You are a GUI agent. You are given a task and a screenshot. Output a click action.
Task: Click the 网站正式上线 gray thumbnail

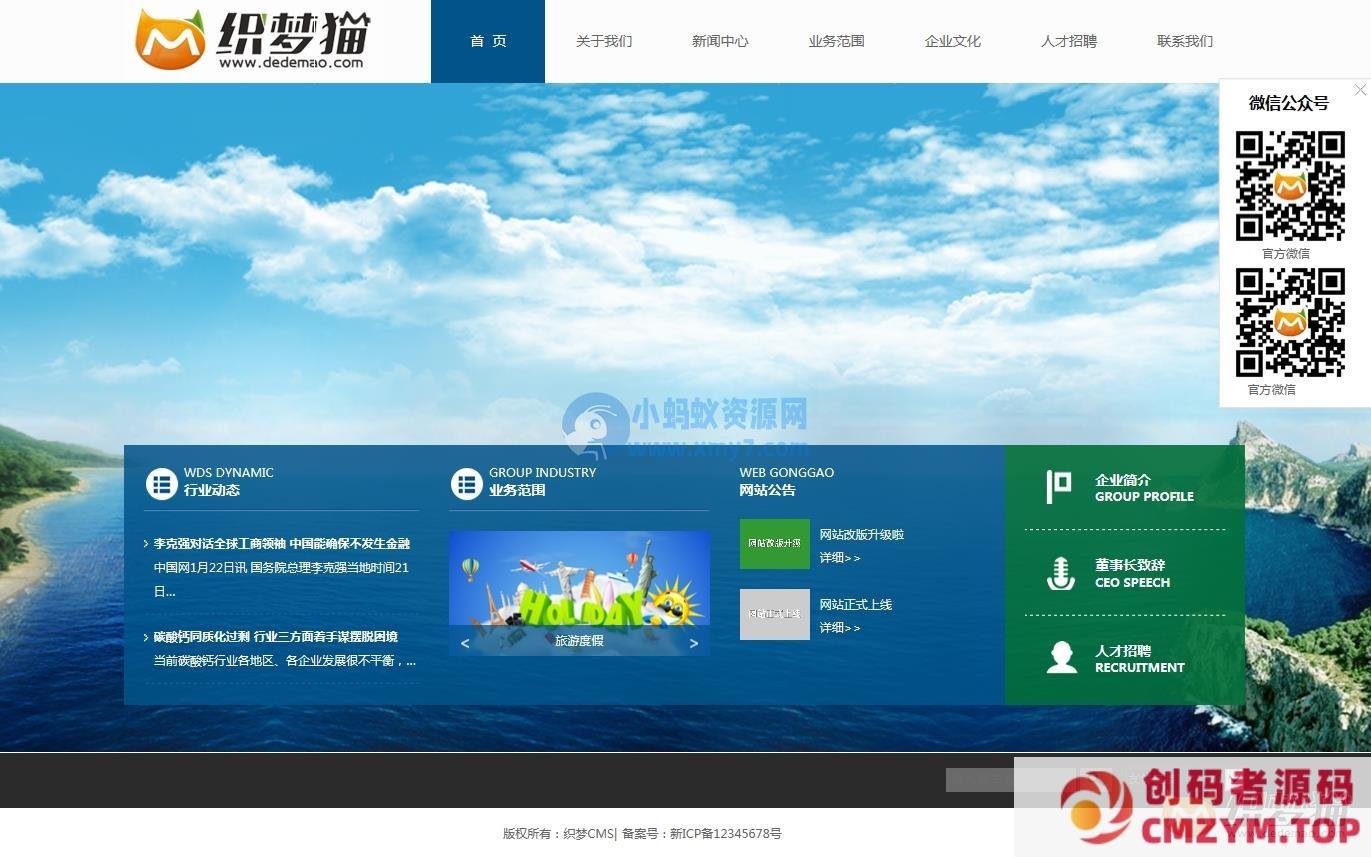[774, 614]
